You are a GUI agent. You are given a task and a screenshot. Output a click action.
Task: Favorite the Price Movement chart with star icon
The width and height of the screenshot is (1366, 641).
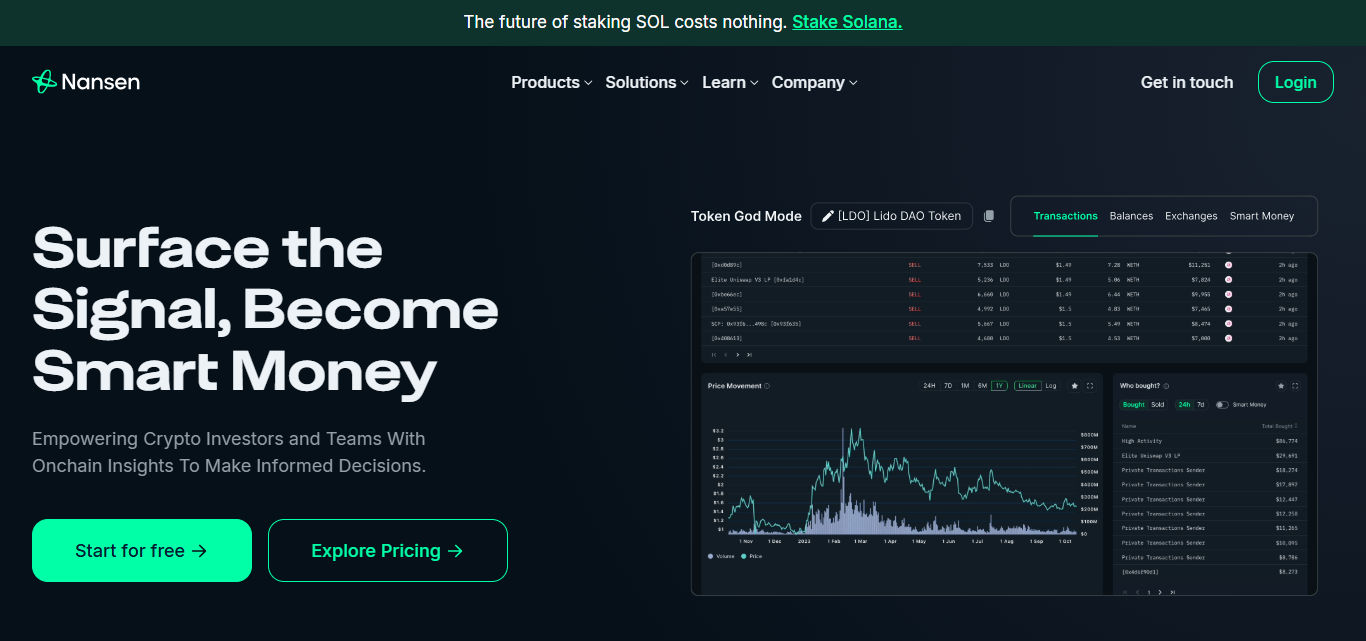[x=1075, y=386]
